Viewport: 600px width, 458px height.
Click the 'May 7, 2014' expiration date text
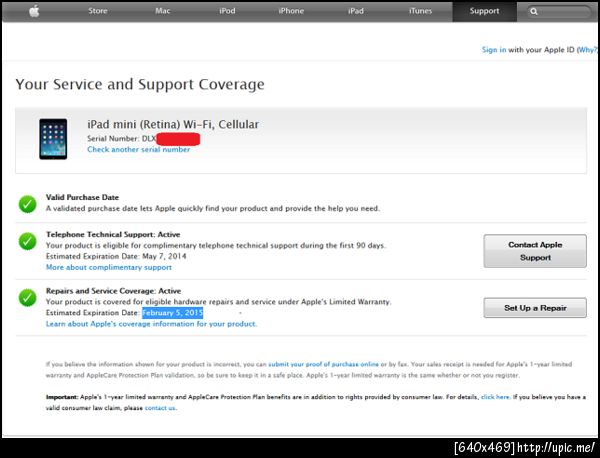tap(165, 256)
